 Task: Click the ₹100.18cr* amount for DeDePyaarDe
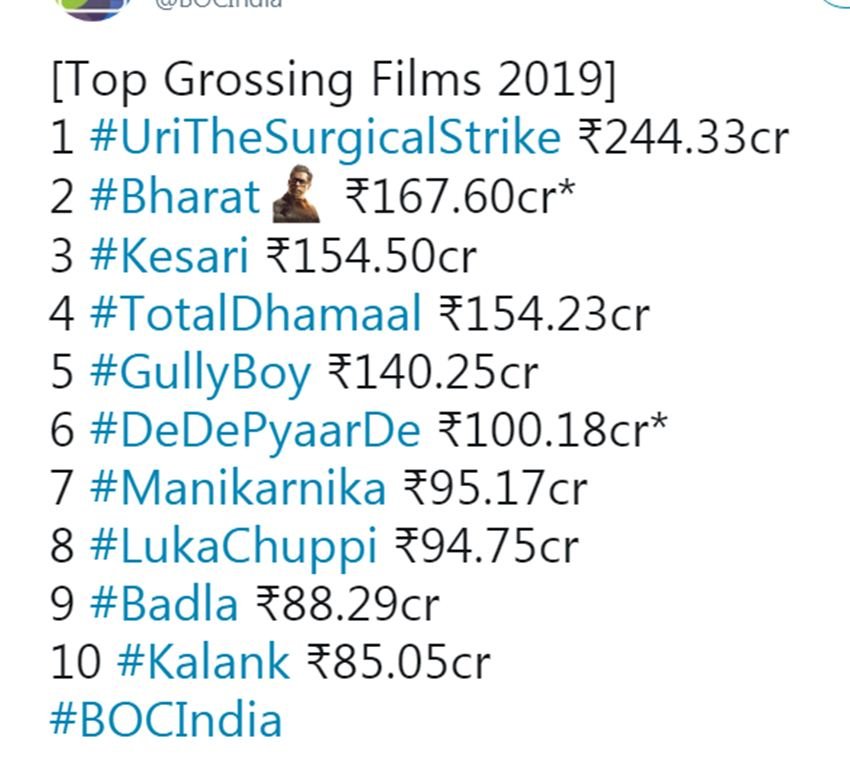553,431
